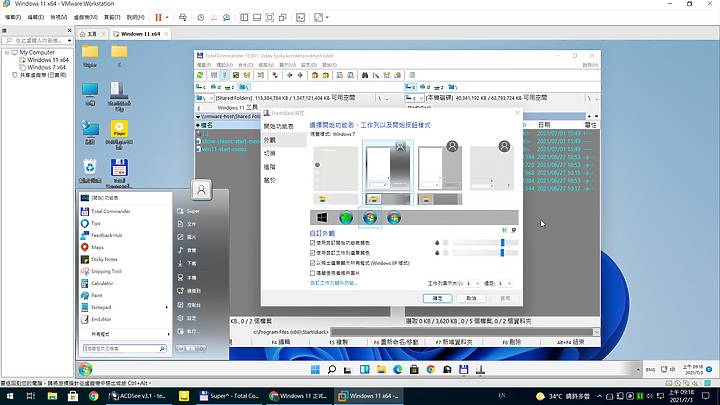Select the Windows 7 visual style thumbnail
The height and width of the screenshot is (405, 720).
click(388, 165)
